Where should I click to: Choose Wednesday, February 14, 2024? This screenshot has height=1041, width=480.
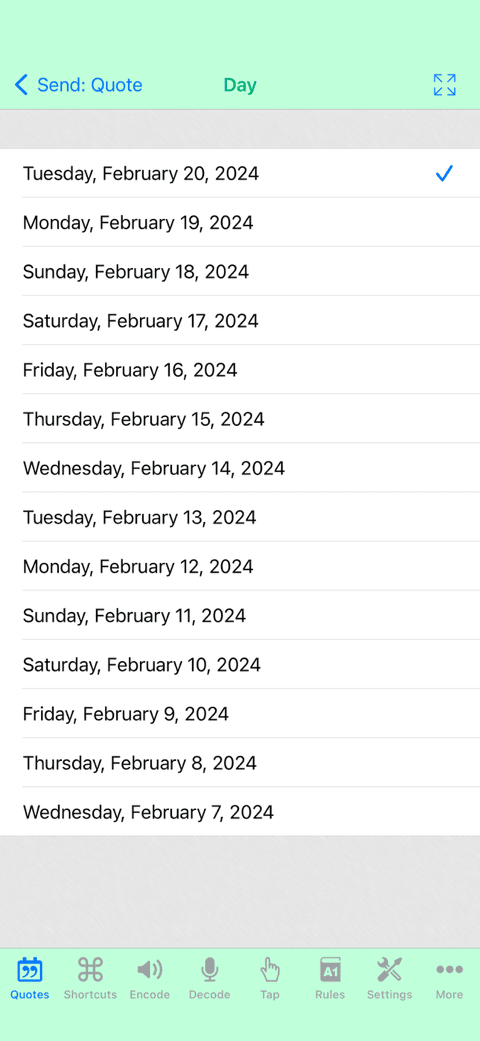tap(240, 468)
